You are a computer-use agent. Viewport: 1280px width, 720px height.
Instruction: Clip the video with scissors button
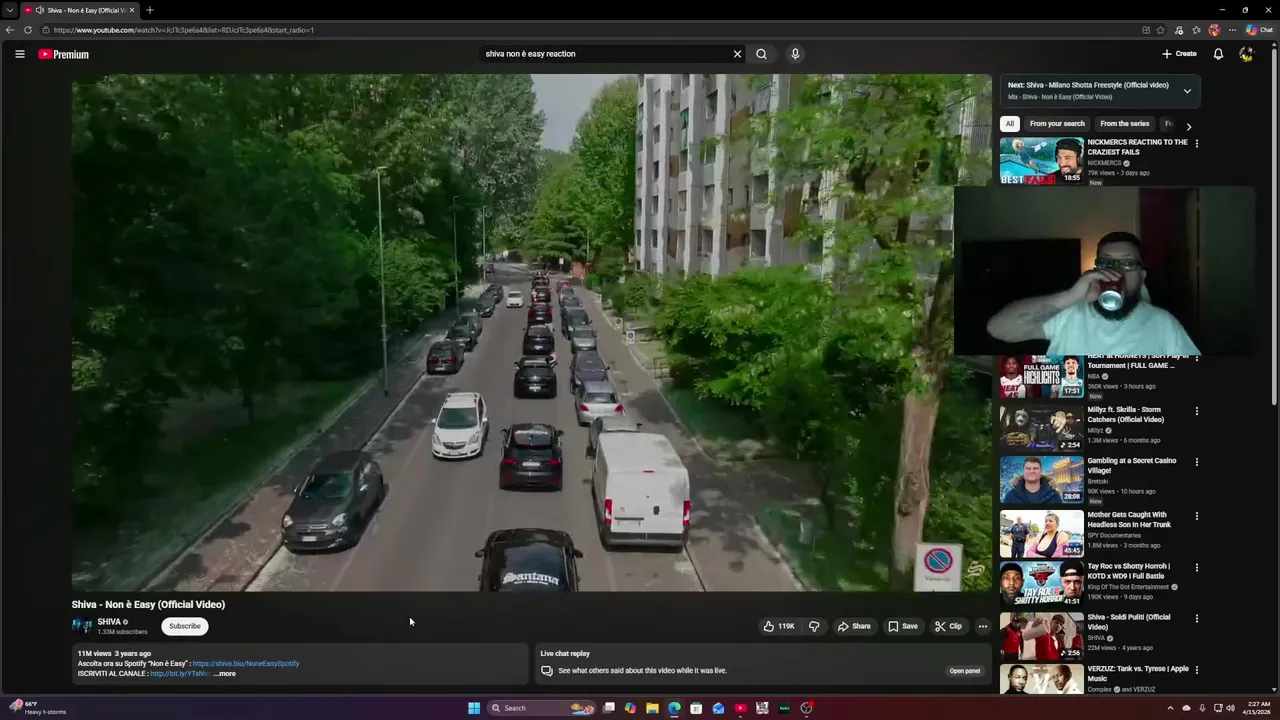point(948,626)
